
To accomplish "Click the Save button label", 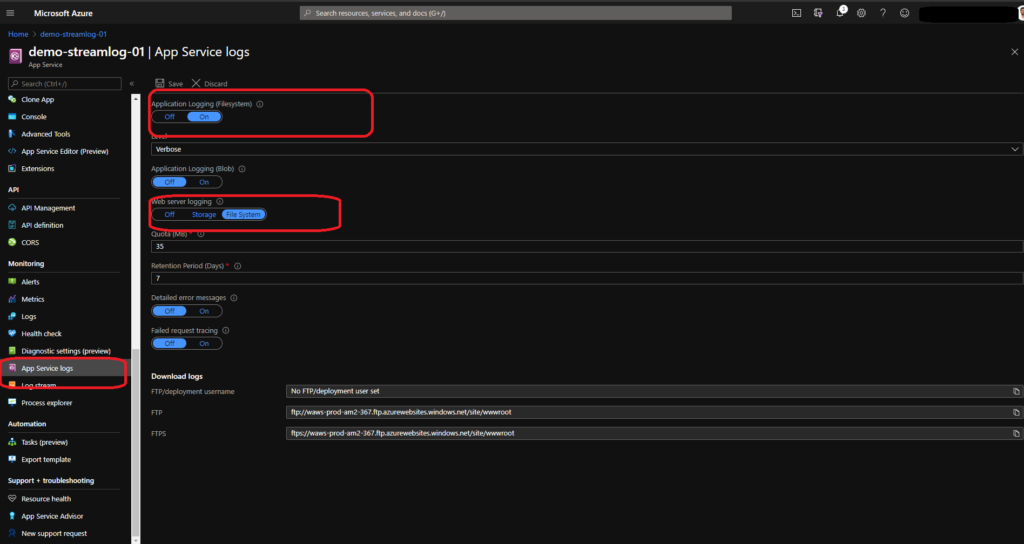I will (176, 84).
